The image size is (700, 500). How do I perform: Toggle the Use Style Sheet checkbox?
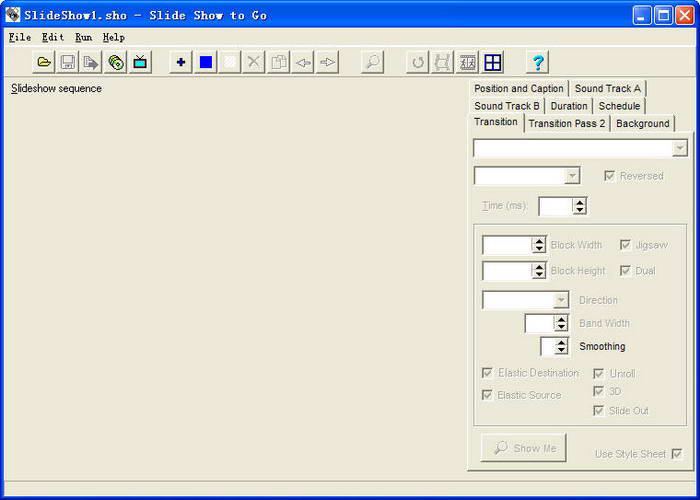pos(677,454)
